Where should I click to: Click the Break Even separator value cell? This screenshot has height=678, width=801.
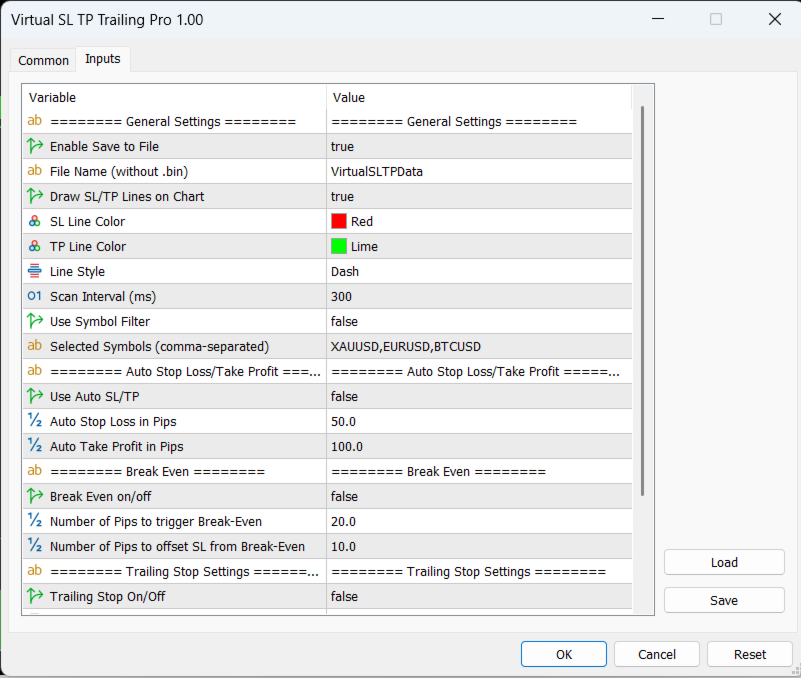(479, 472)
